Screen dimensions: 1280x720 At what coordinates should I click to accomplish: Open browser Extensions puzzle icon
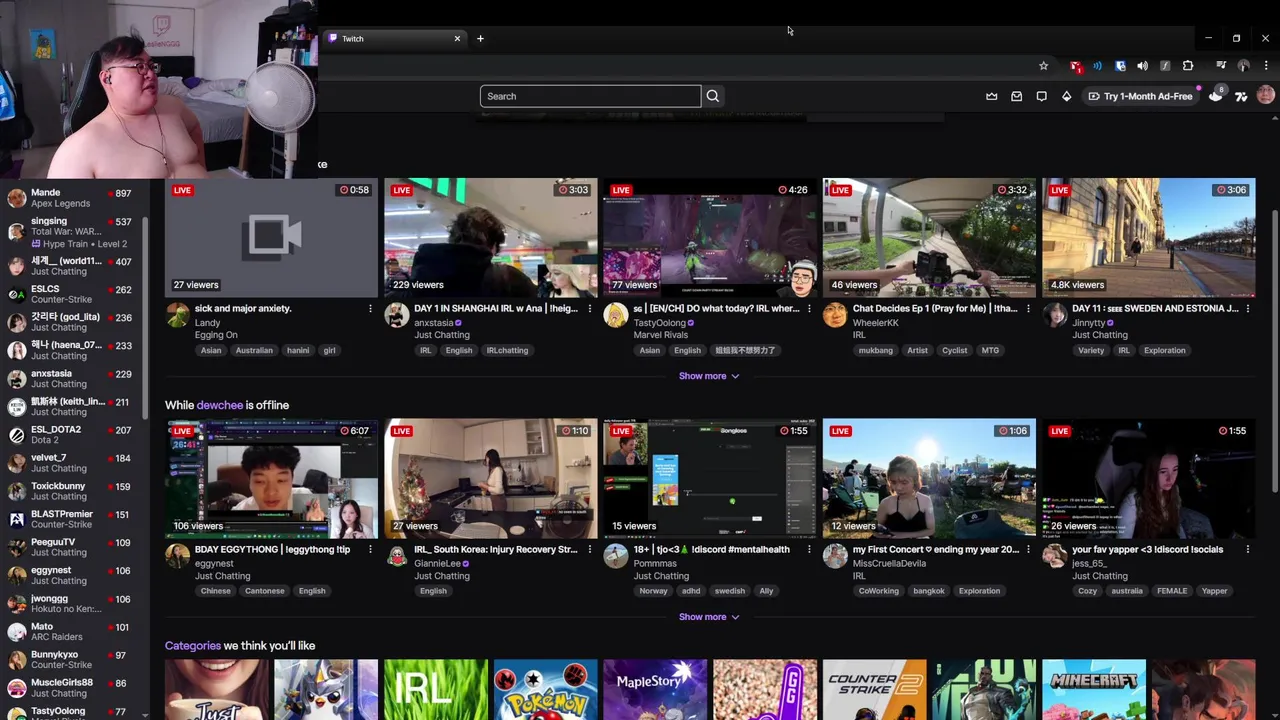(x=1188, y=66)
